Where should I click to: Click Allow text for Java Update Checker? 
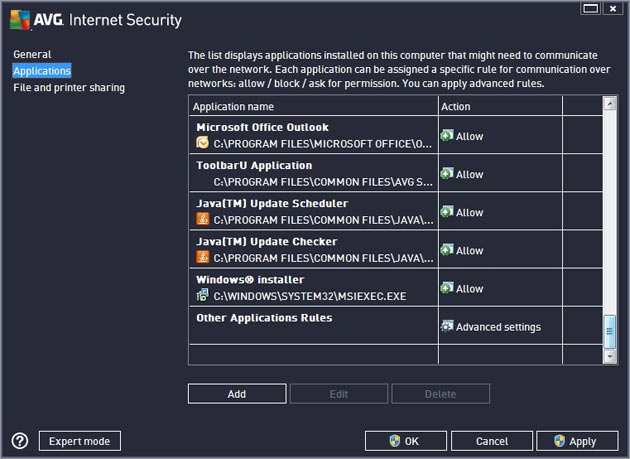[x=470, y=251]
